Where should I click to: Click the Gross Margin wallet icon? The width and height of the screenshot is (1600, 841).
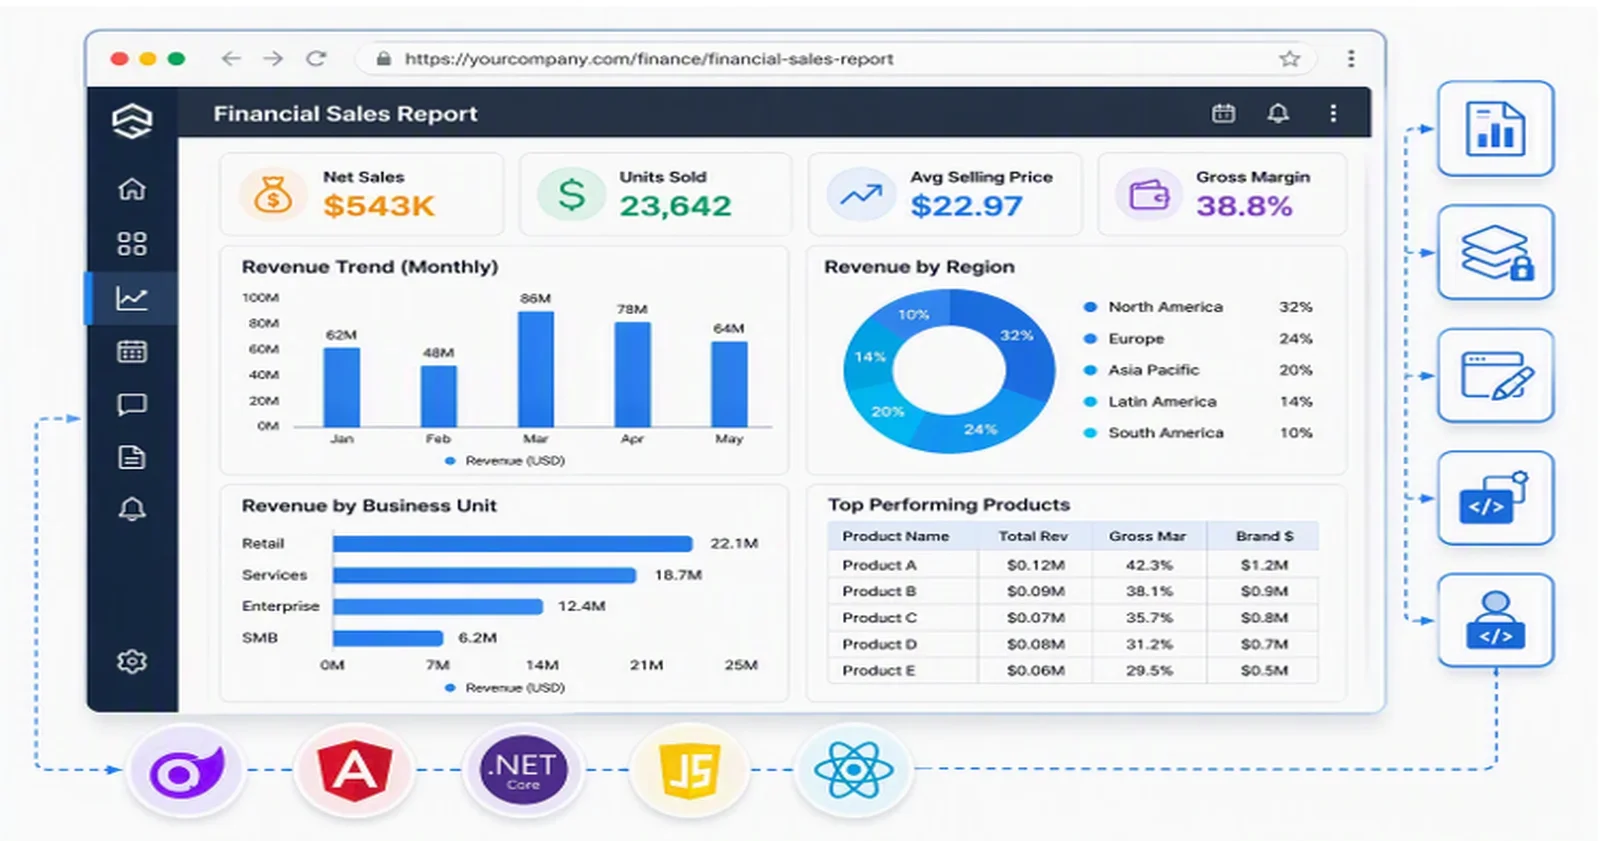point(1148,194)
